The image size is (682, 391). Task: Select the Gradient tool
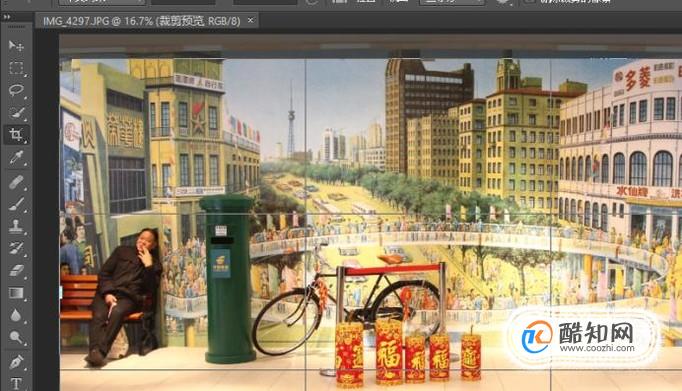[x=16, y=293]
